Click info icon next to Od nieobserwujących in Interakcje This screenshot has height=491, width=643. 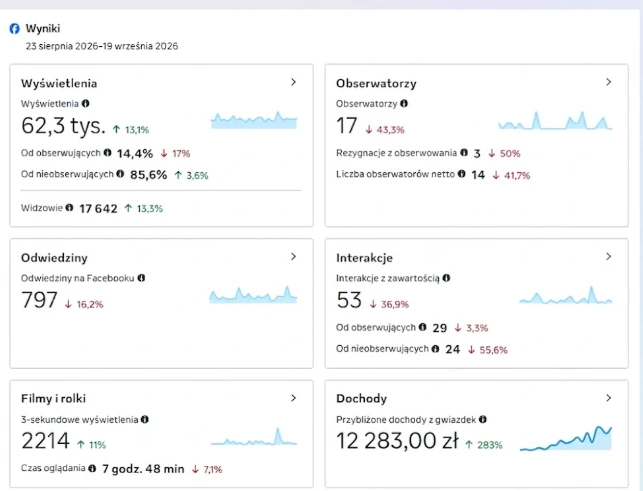tap(436, 349)
